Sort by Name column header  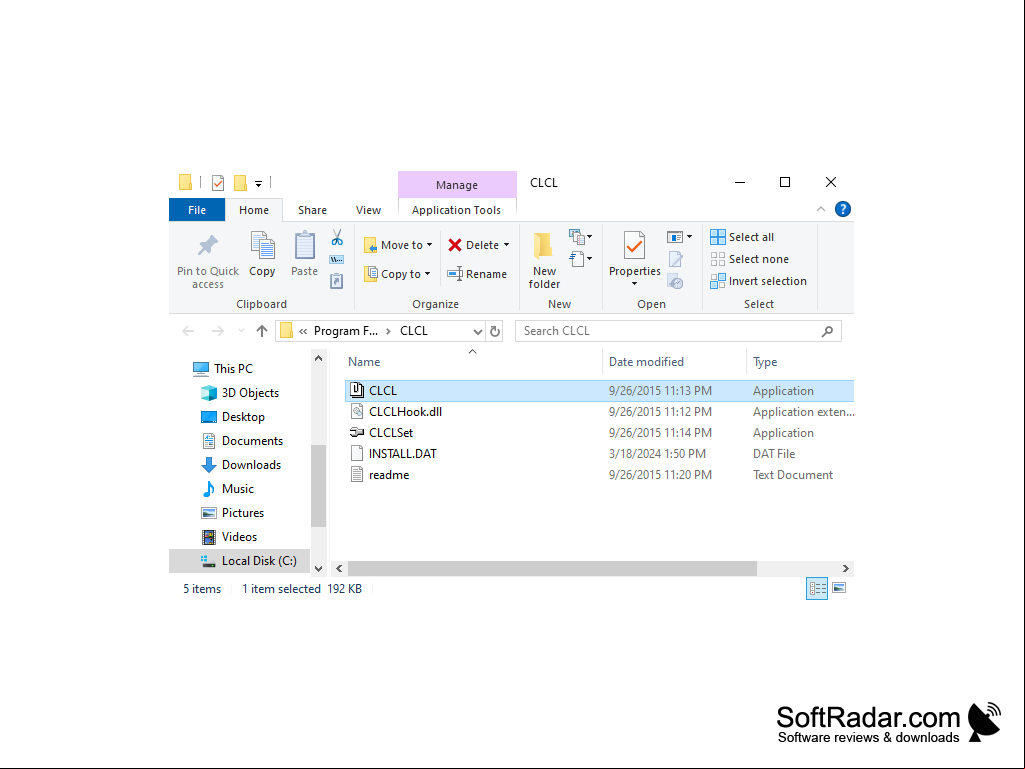click(363, 362)
